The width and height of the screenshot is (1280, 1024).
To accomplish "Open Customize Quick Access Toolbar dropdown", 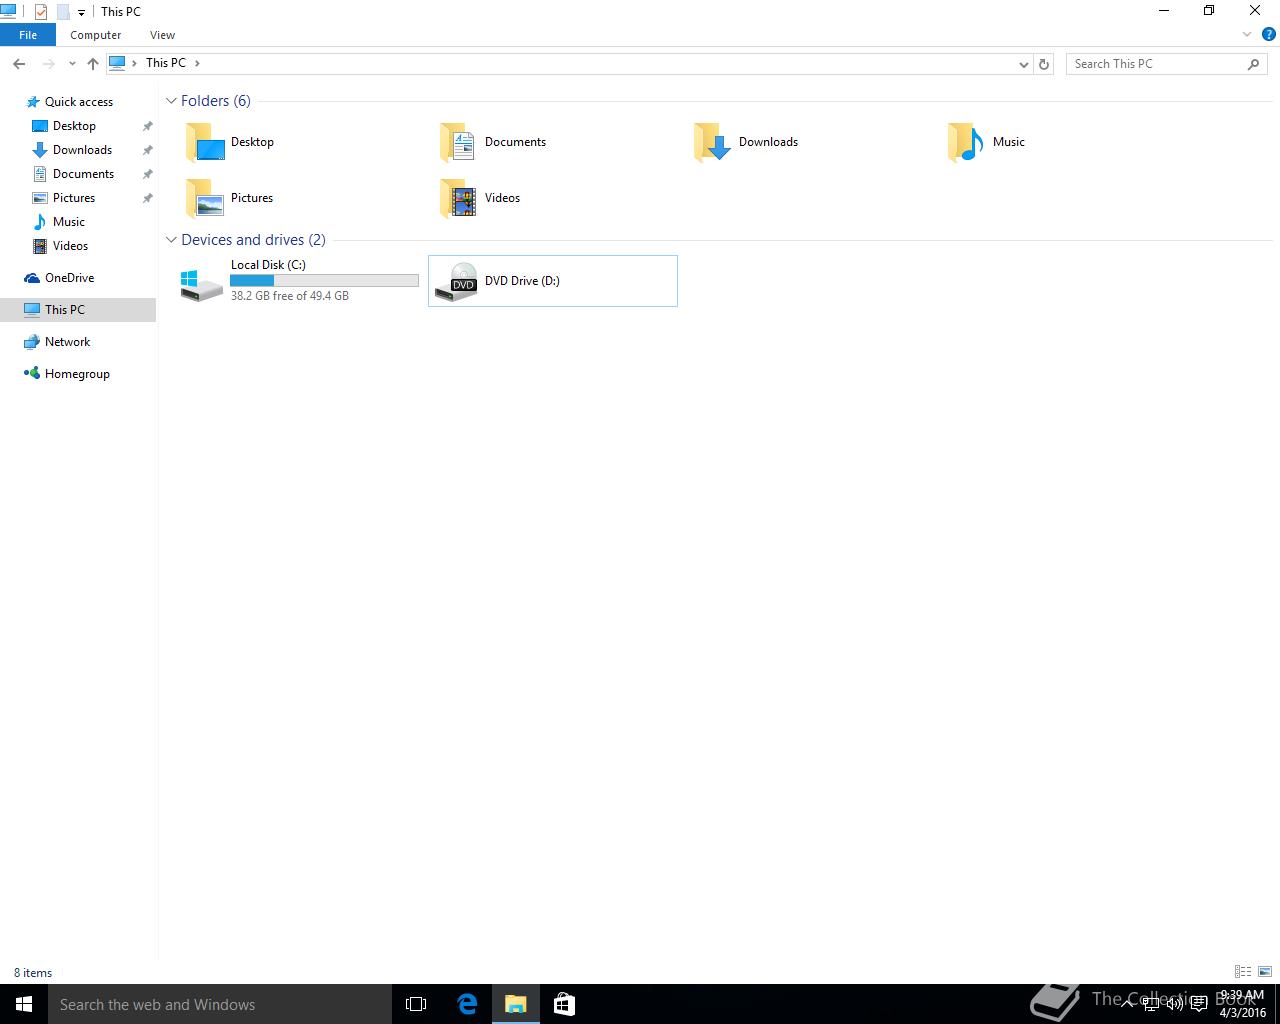I will coord(81,13).
